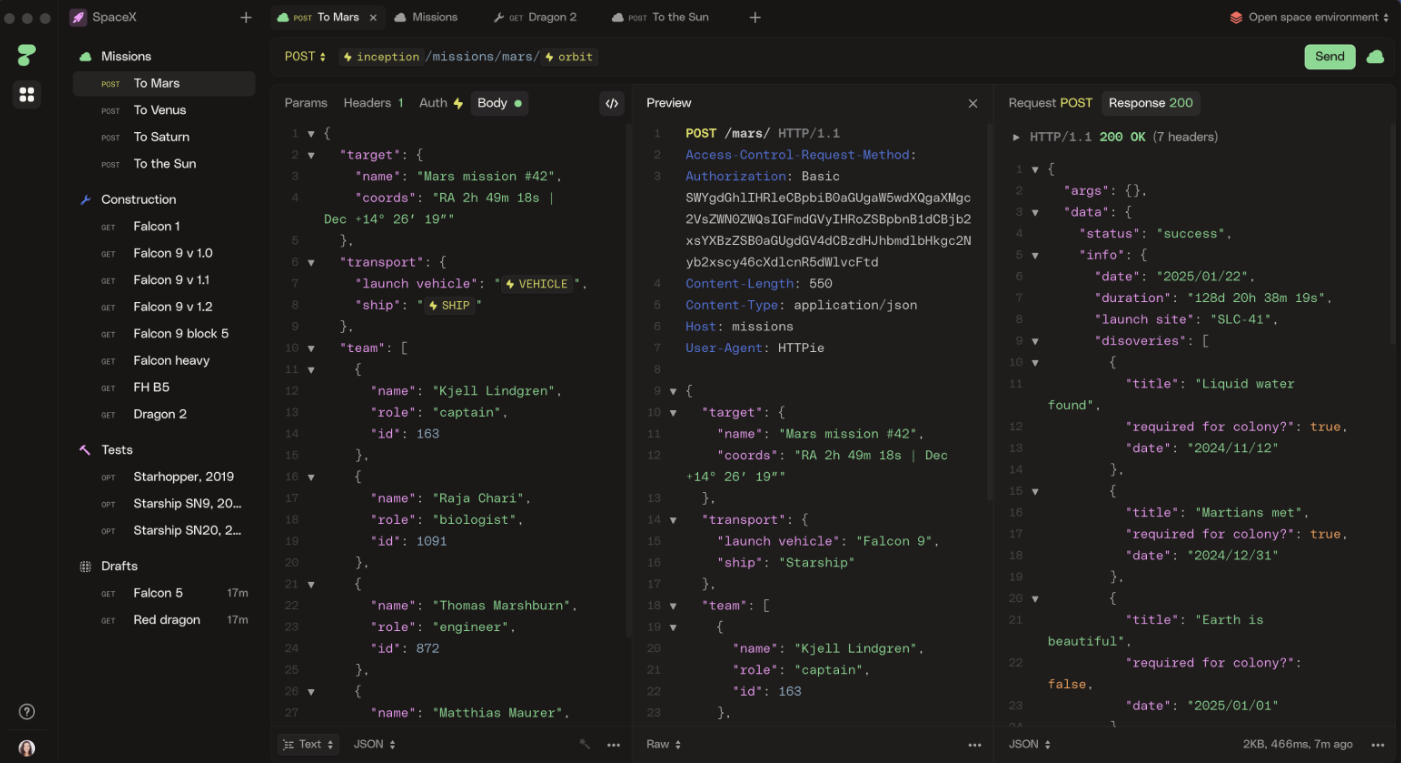Viewport: 1401px width, 763px height.
Task: Show the Request POST tab
Action: tap(1050, 103)
